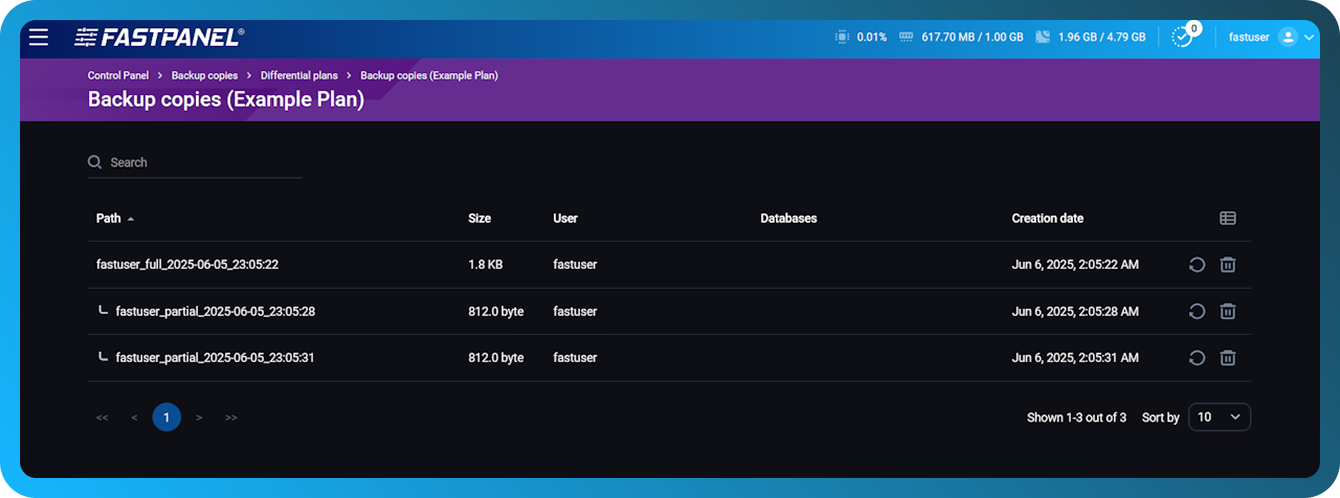Expand the fastuser account dropdown
The width and height of the screenshot is (1340, 498).
coord(1308,37)
